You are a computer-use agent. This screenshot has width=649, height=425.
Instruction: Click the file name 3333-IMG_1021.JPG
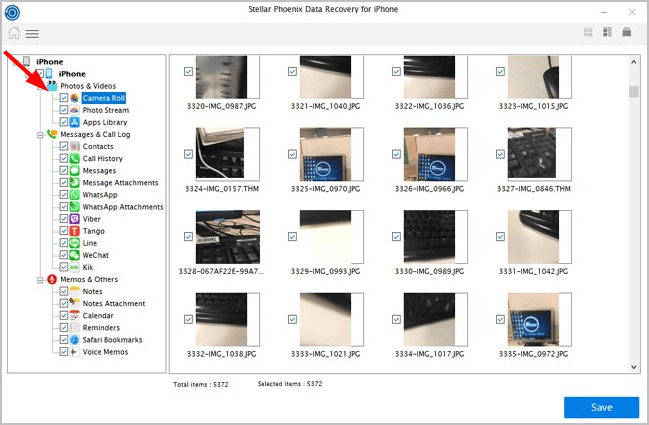(x=325, y=354)
